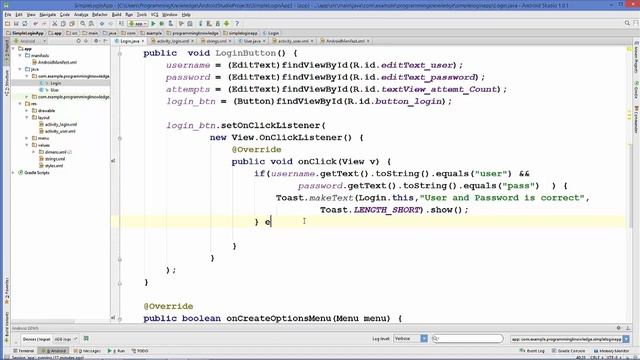
Task: Click the Copy toolbar icon
Action: (x=63, y=24)
